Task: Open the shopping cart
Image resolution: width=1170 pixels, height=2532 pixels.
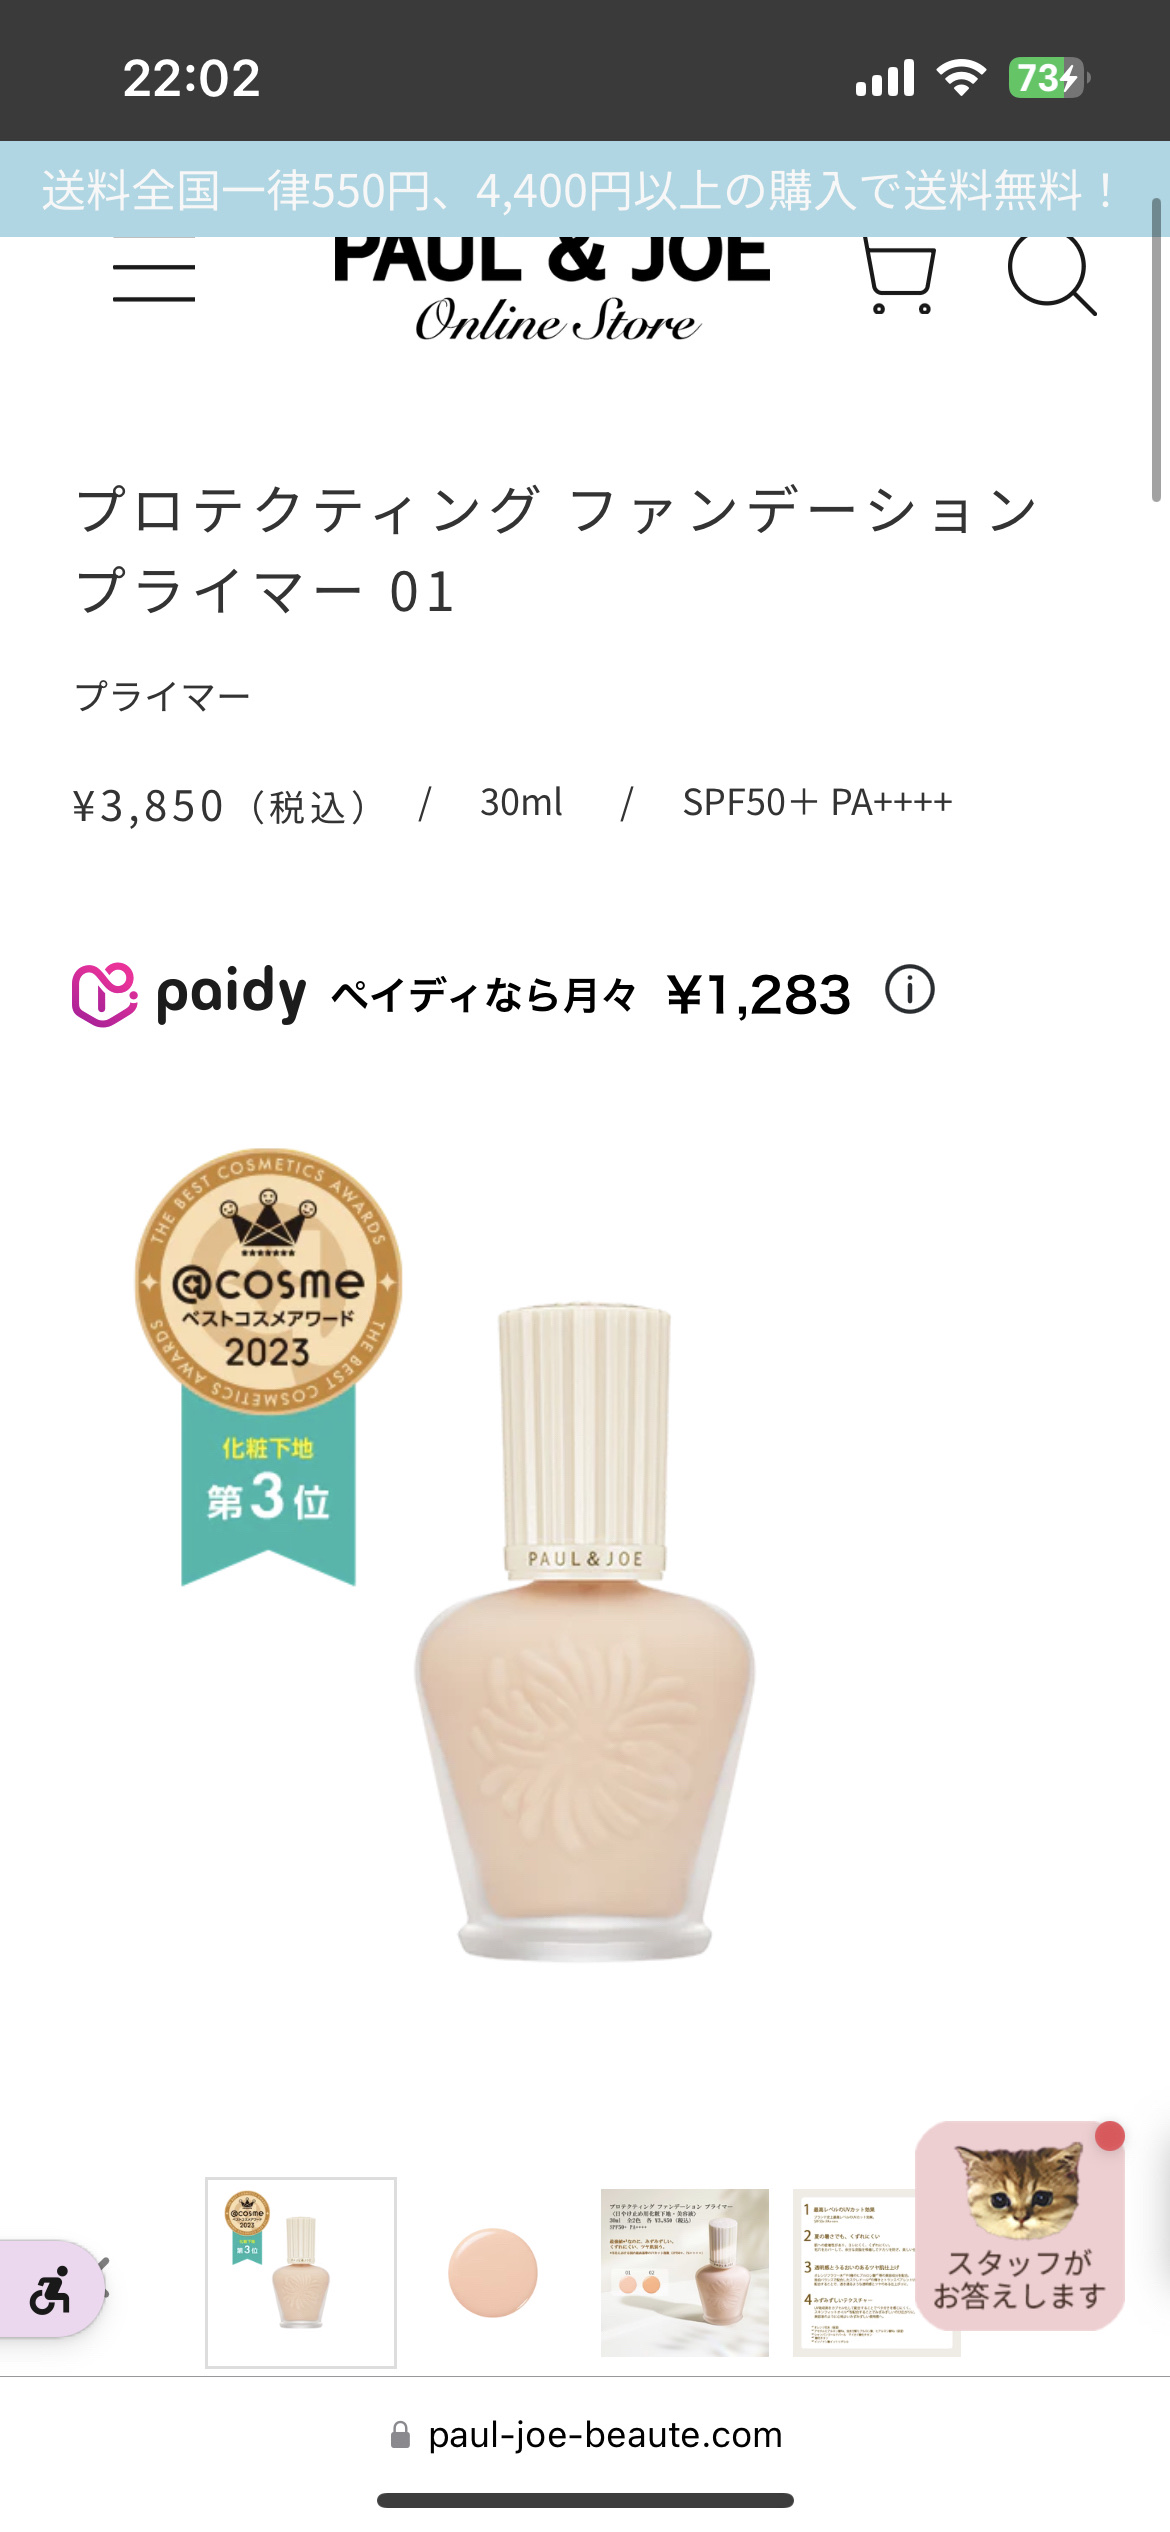Action: pyautogui.click(x=898, y=277)
